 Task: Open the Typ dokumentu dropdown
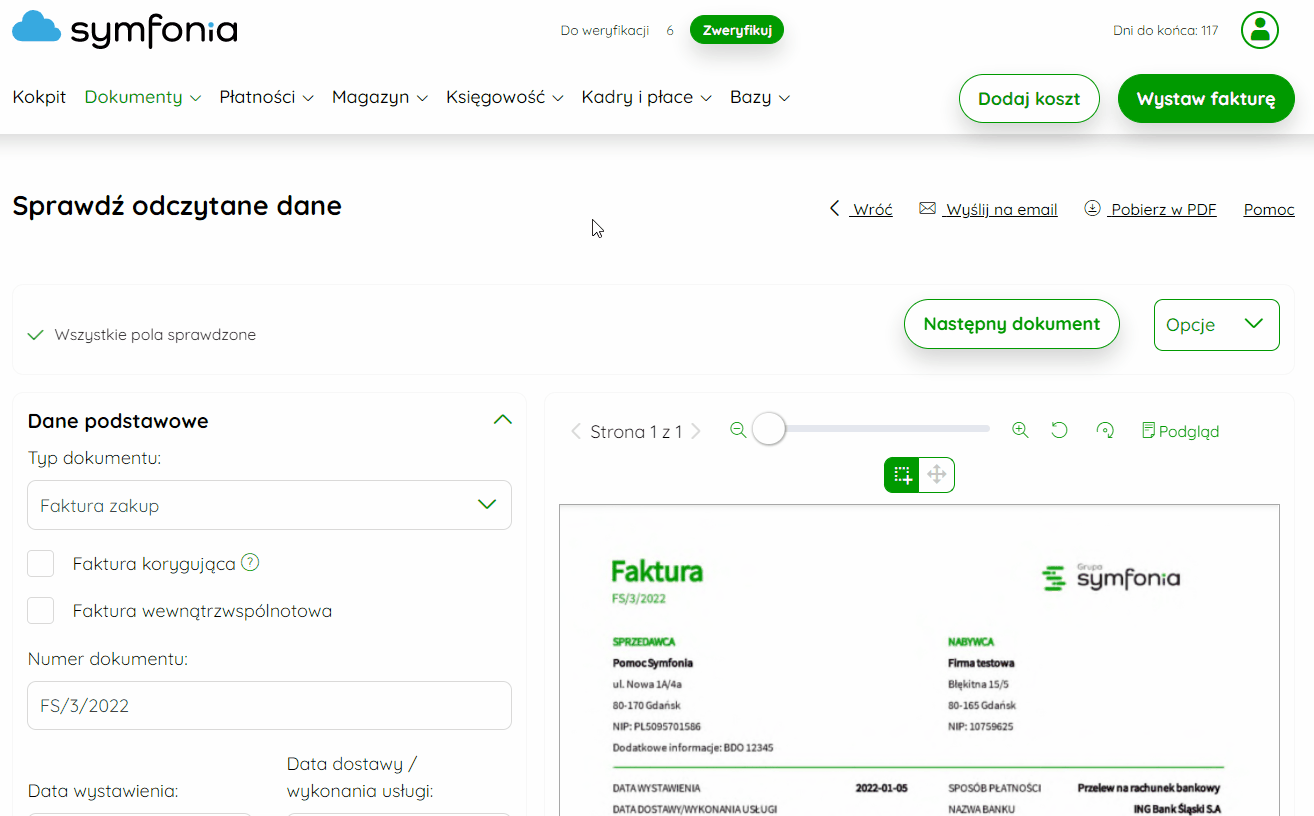[269, 505]
